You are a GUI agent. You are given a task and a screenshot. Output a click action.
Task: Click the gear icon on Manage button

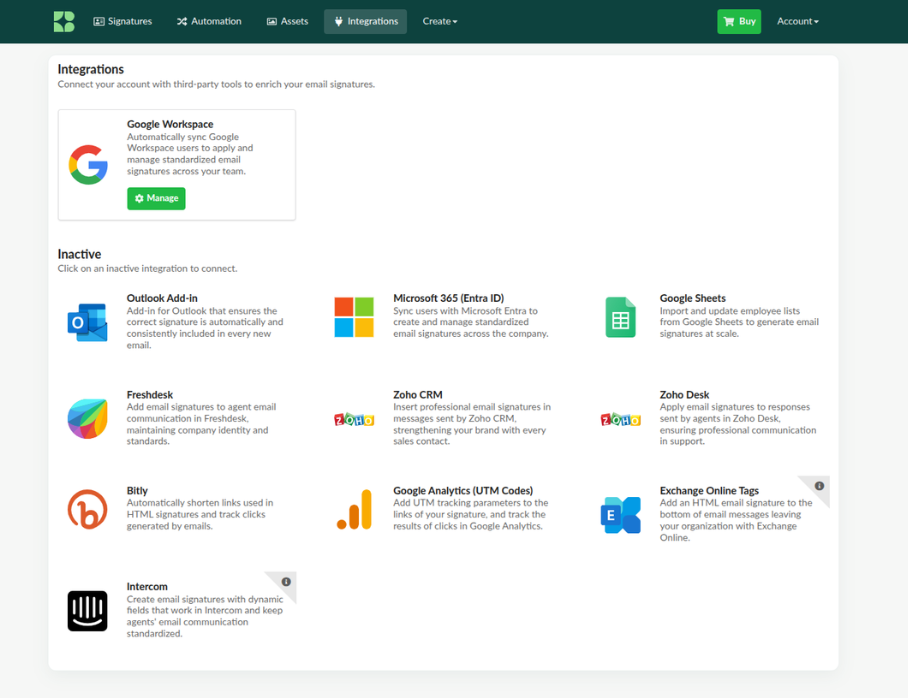pos(139,198)
